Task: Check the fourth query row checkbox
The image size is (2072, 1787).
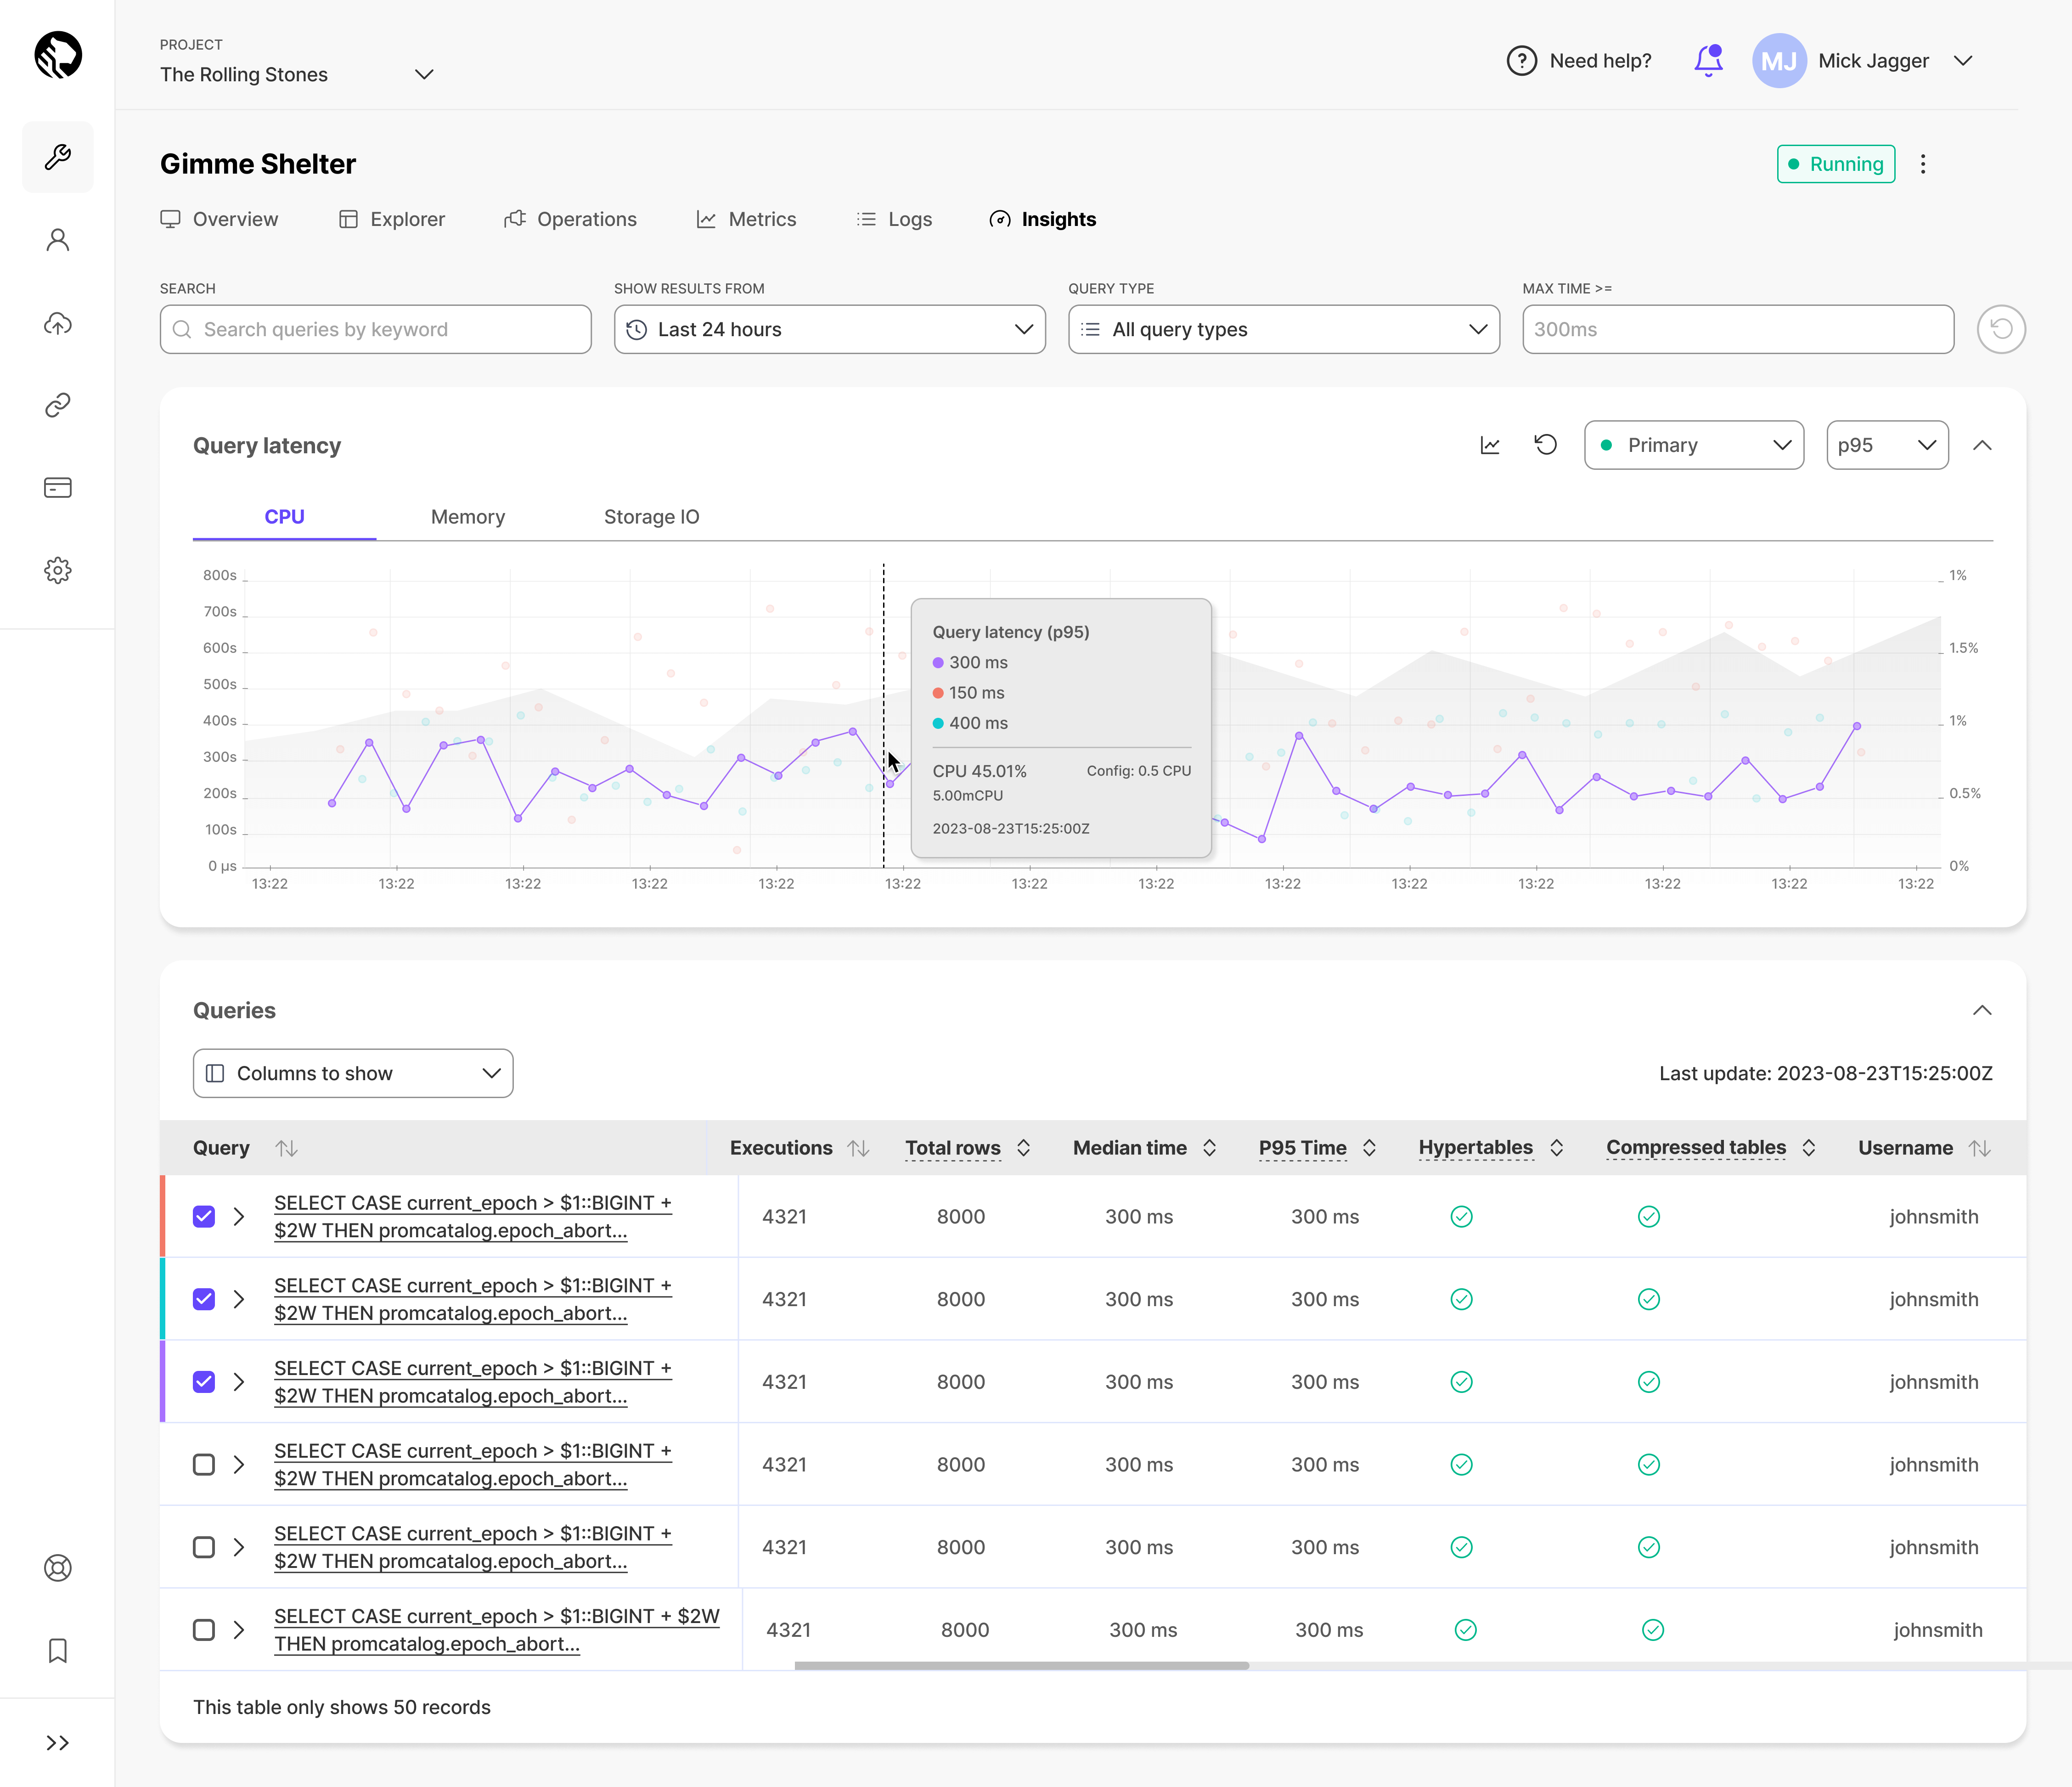Action: (204, 1464)
